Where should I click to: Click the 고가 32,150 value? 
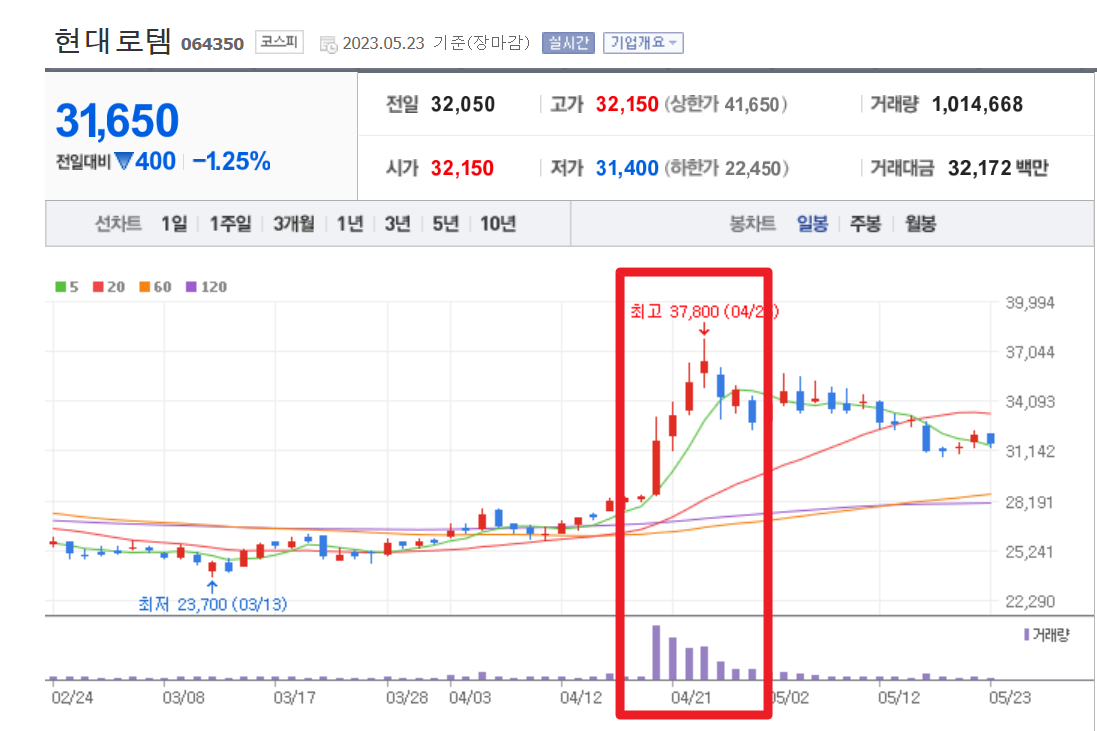(627, 105)
